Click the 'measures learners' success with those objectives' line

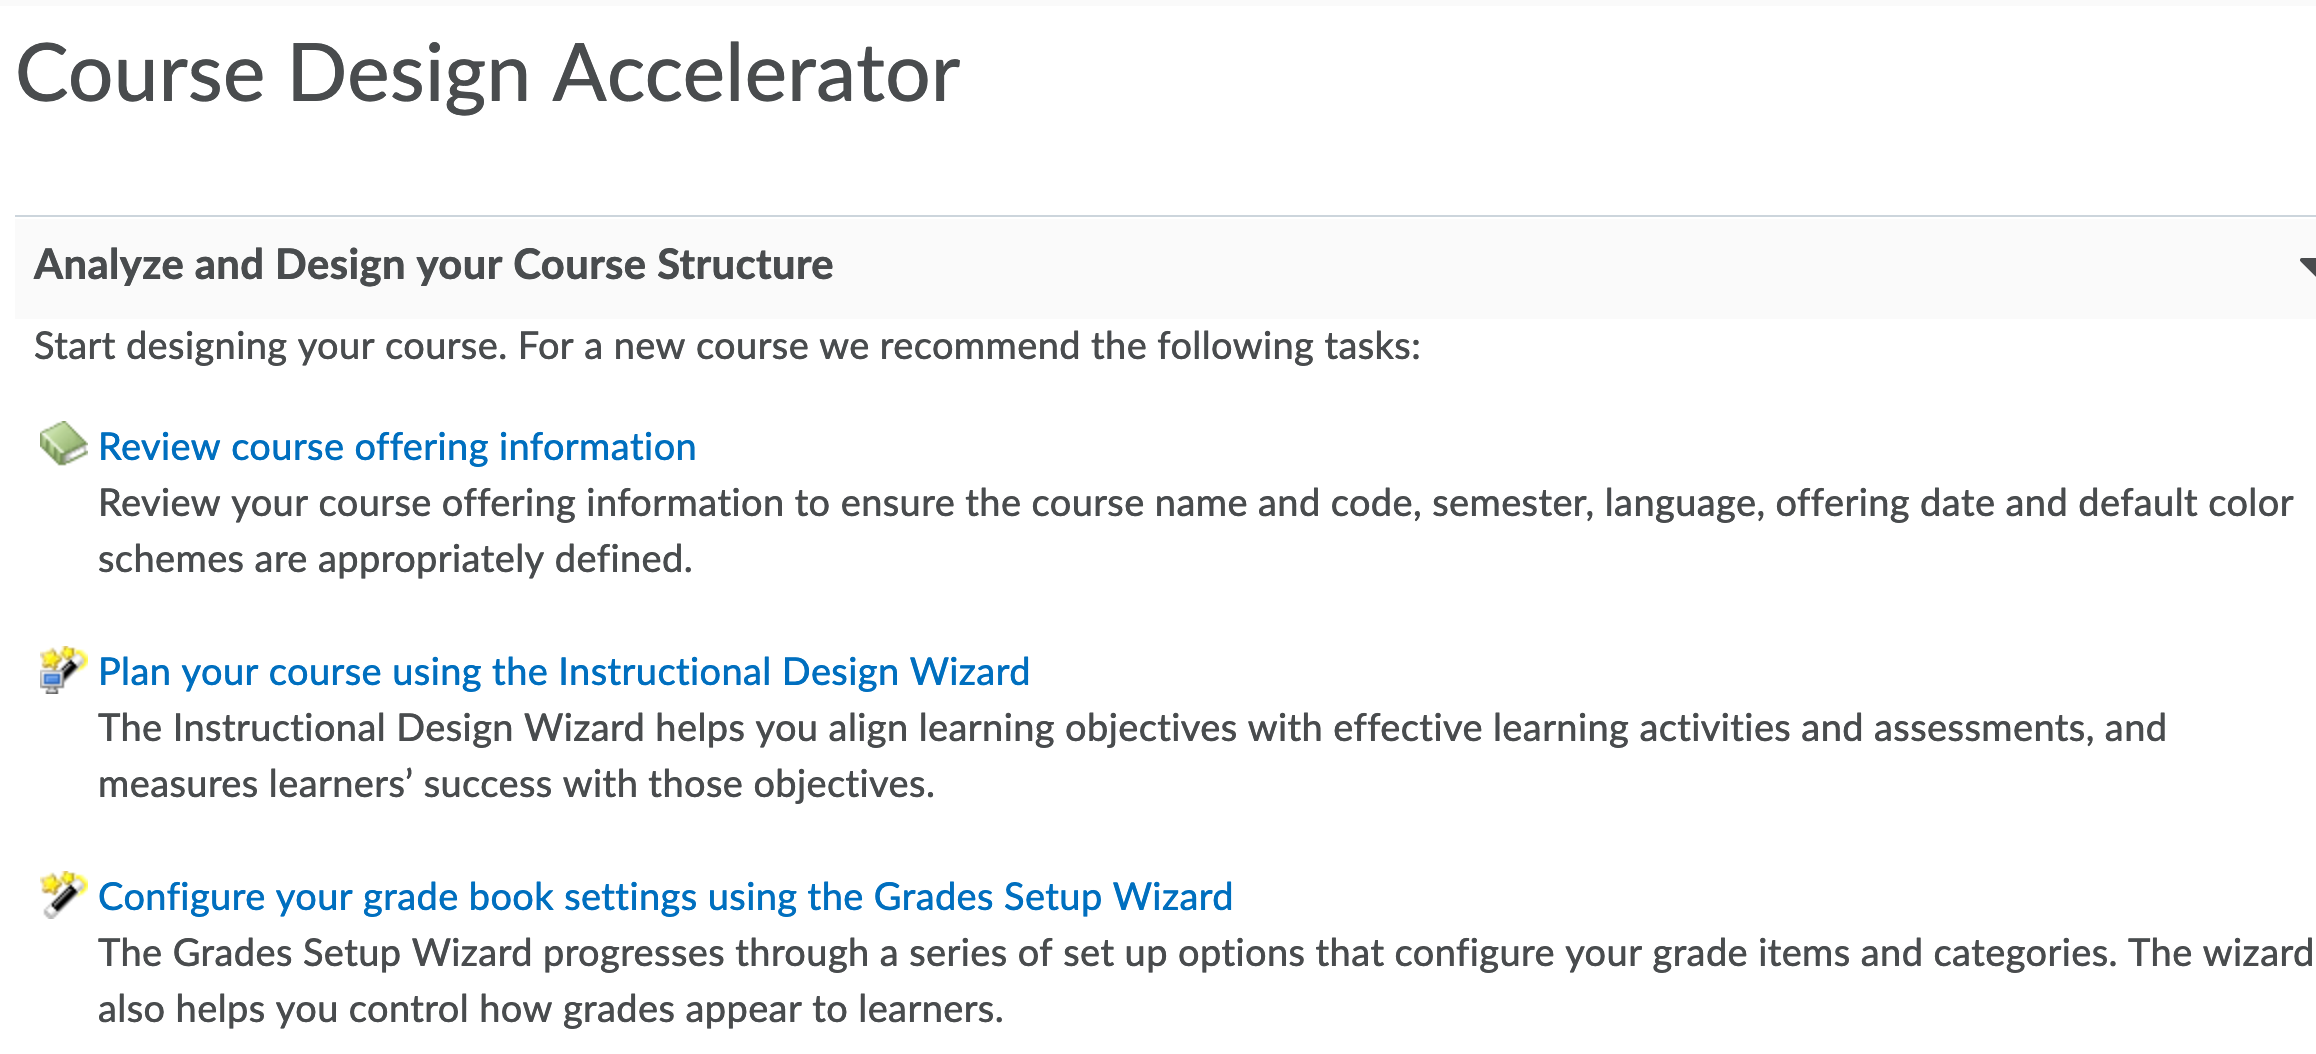tap(516, 784)
